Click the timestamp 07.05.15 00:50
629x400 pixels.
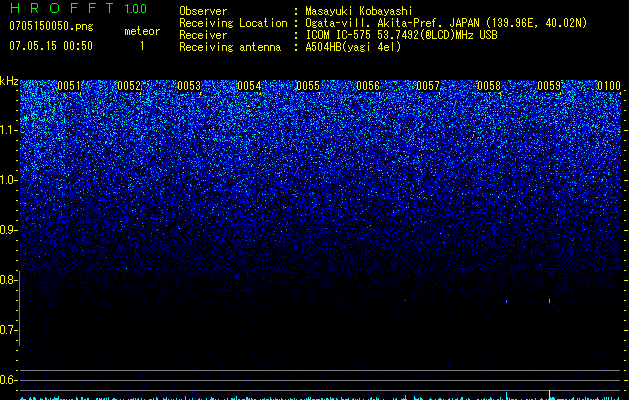pos(51,46)
